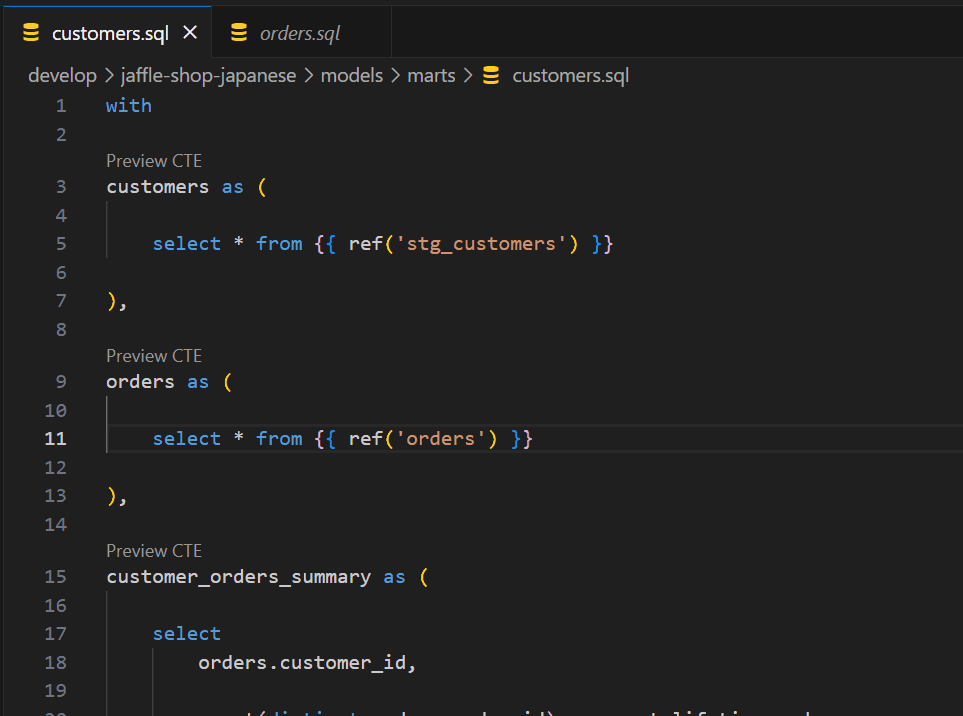Click the closing parenthesis on line 7
This screenshot has width=963, height=716.
(112, 301)
